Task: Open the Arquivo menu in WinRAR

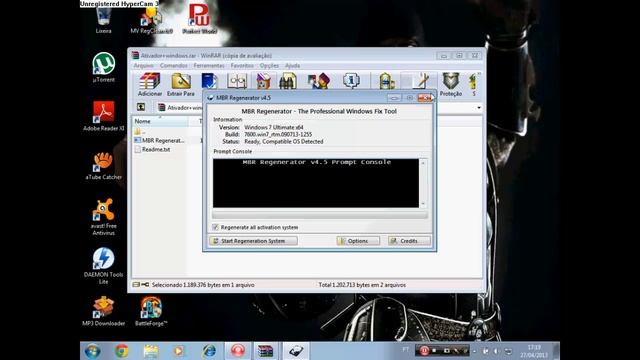Action: 144,65
